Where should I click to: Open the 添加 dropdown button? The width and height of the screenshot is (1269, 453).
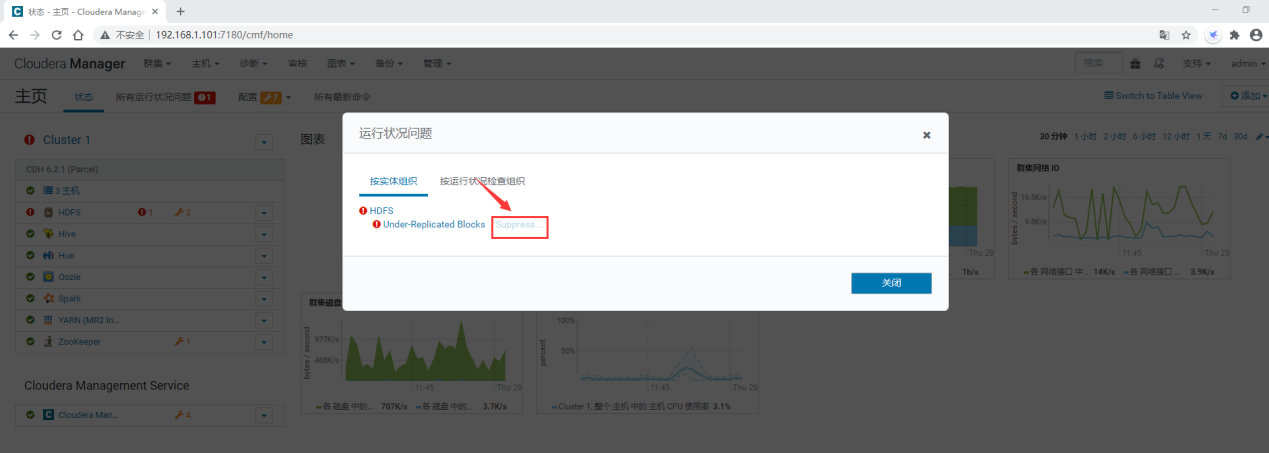pos(1249,96)
